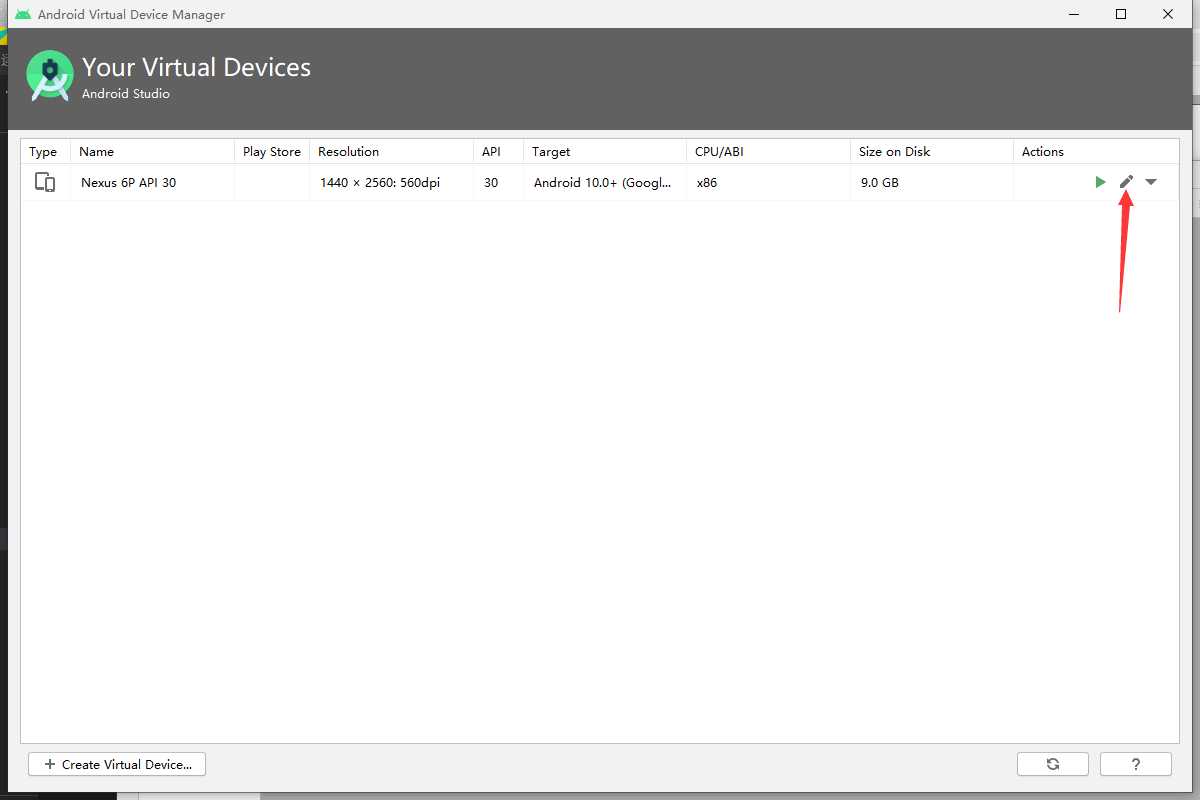1200x800 pixels.
Task: Click Create Virtual Device button
Action: (117, 764)
